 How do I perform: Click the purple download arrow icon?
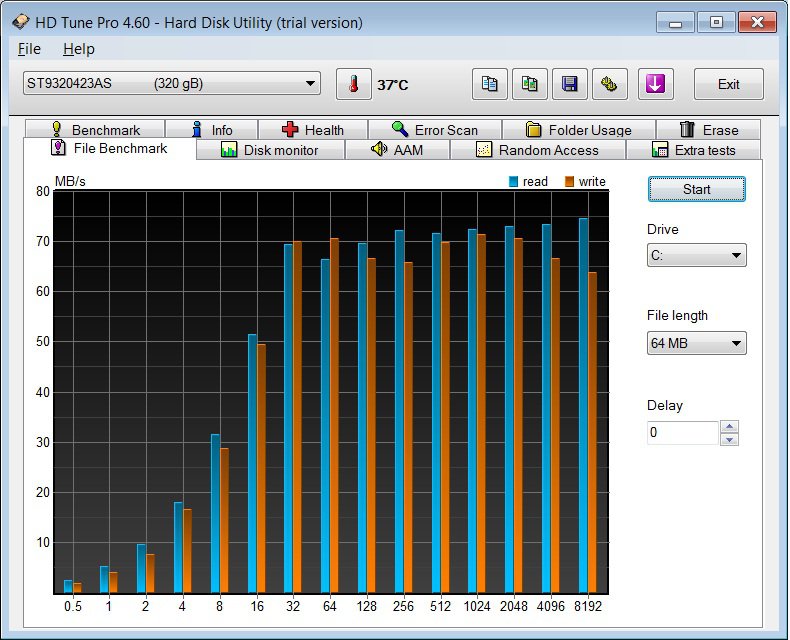(x=655, y=84)
